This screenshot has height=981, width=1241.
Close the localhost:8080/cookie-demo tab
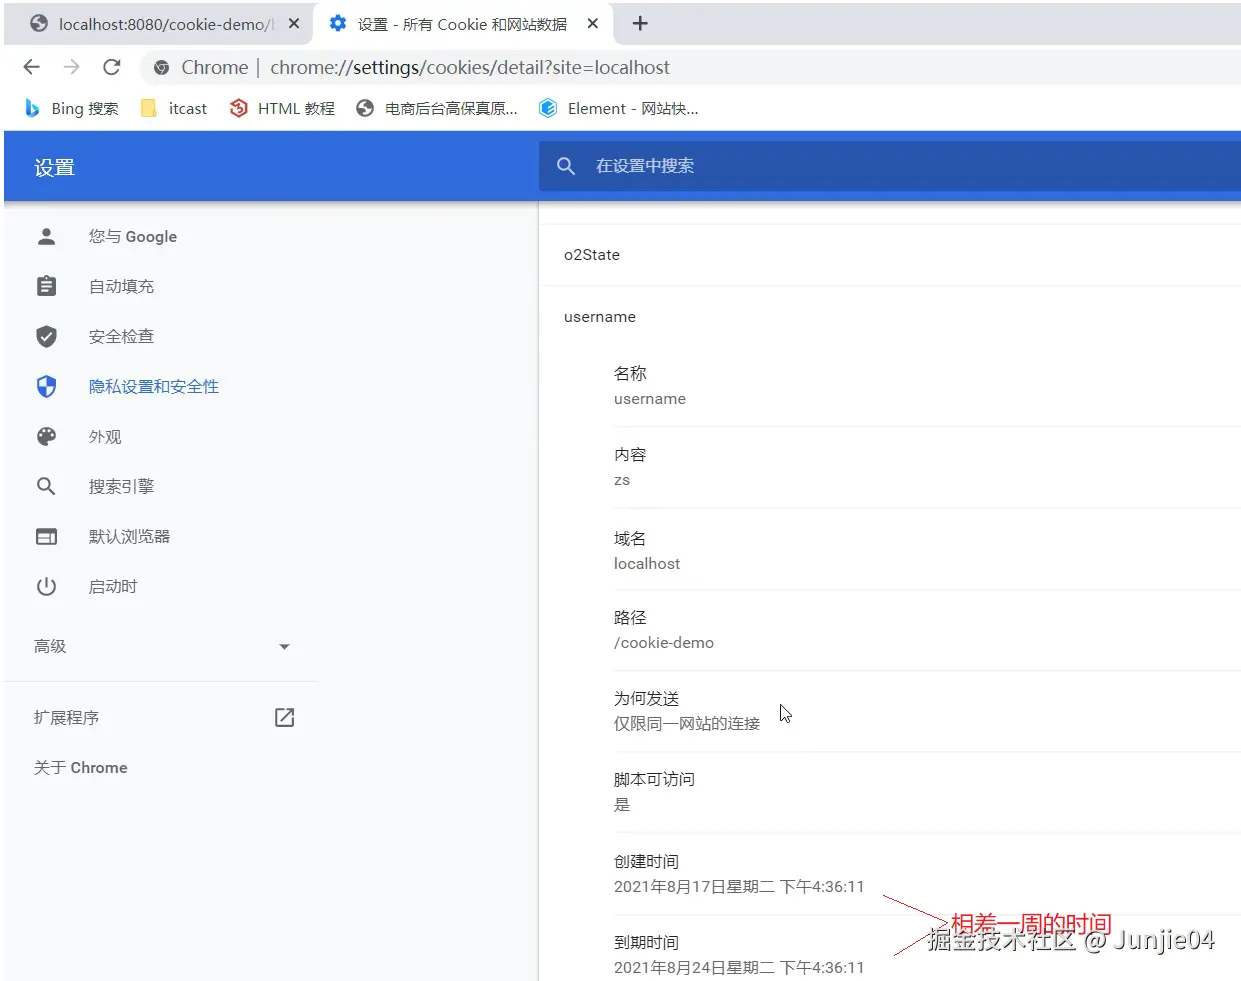click(x=294, y=23)
